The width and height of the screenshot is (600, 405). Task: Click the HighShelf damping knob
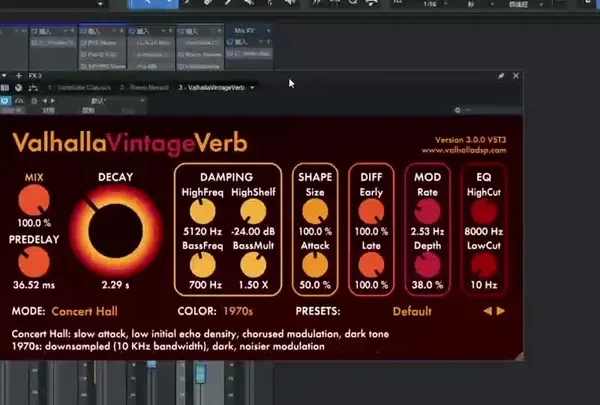point(252,211)
